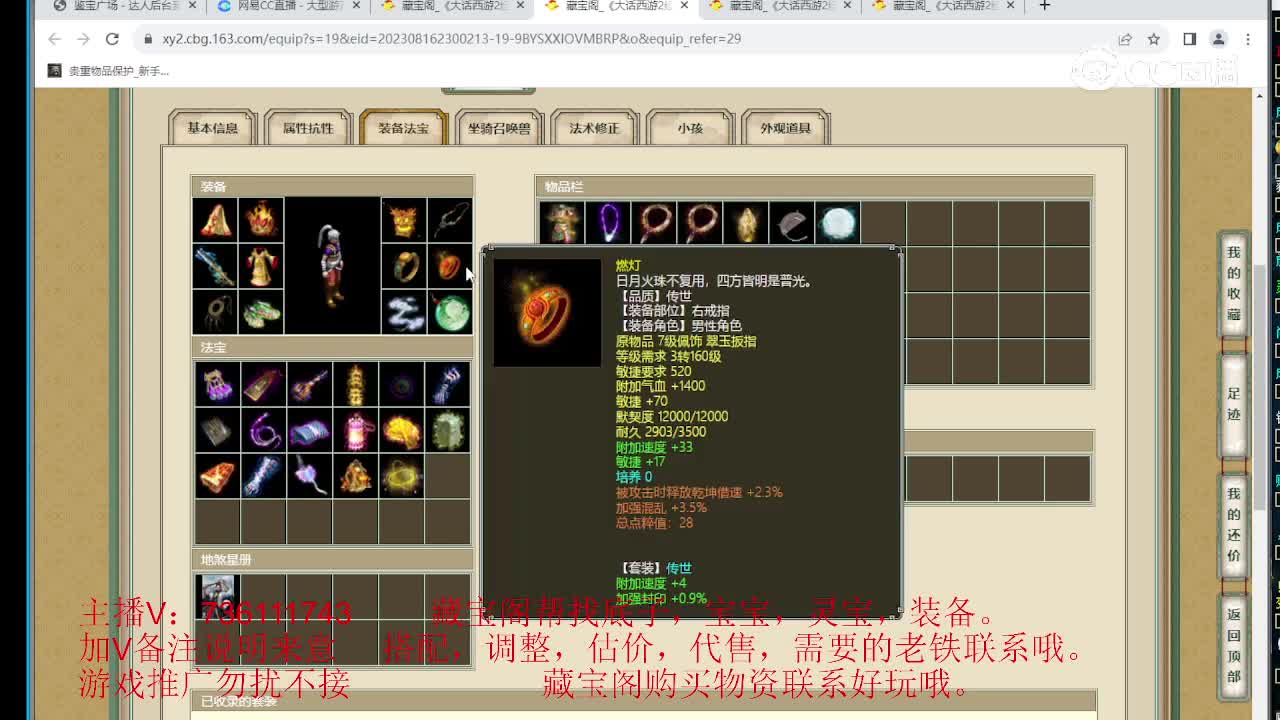Image resolution: width=1280 pixels, height=720 pixels.
Task: Select the orange ring equipment slot
Action: pos(450,266)
